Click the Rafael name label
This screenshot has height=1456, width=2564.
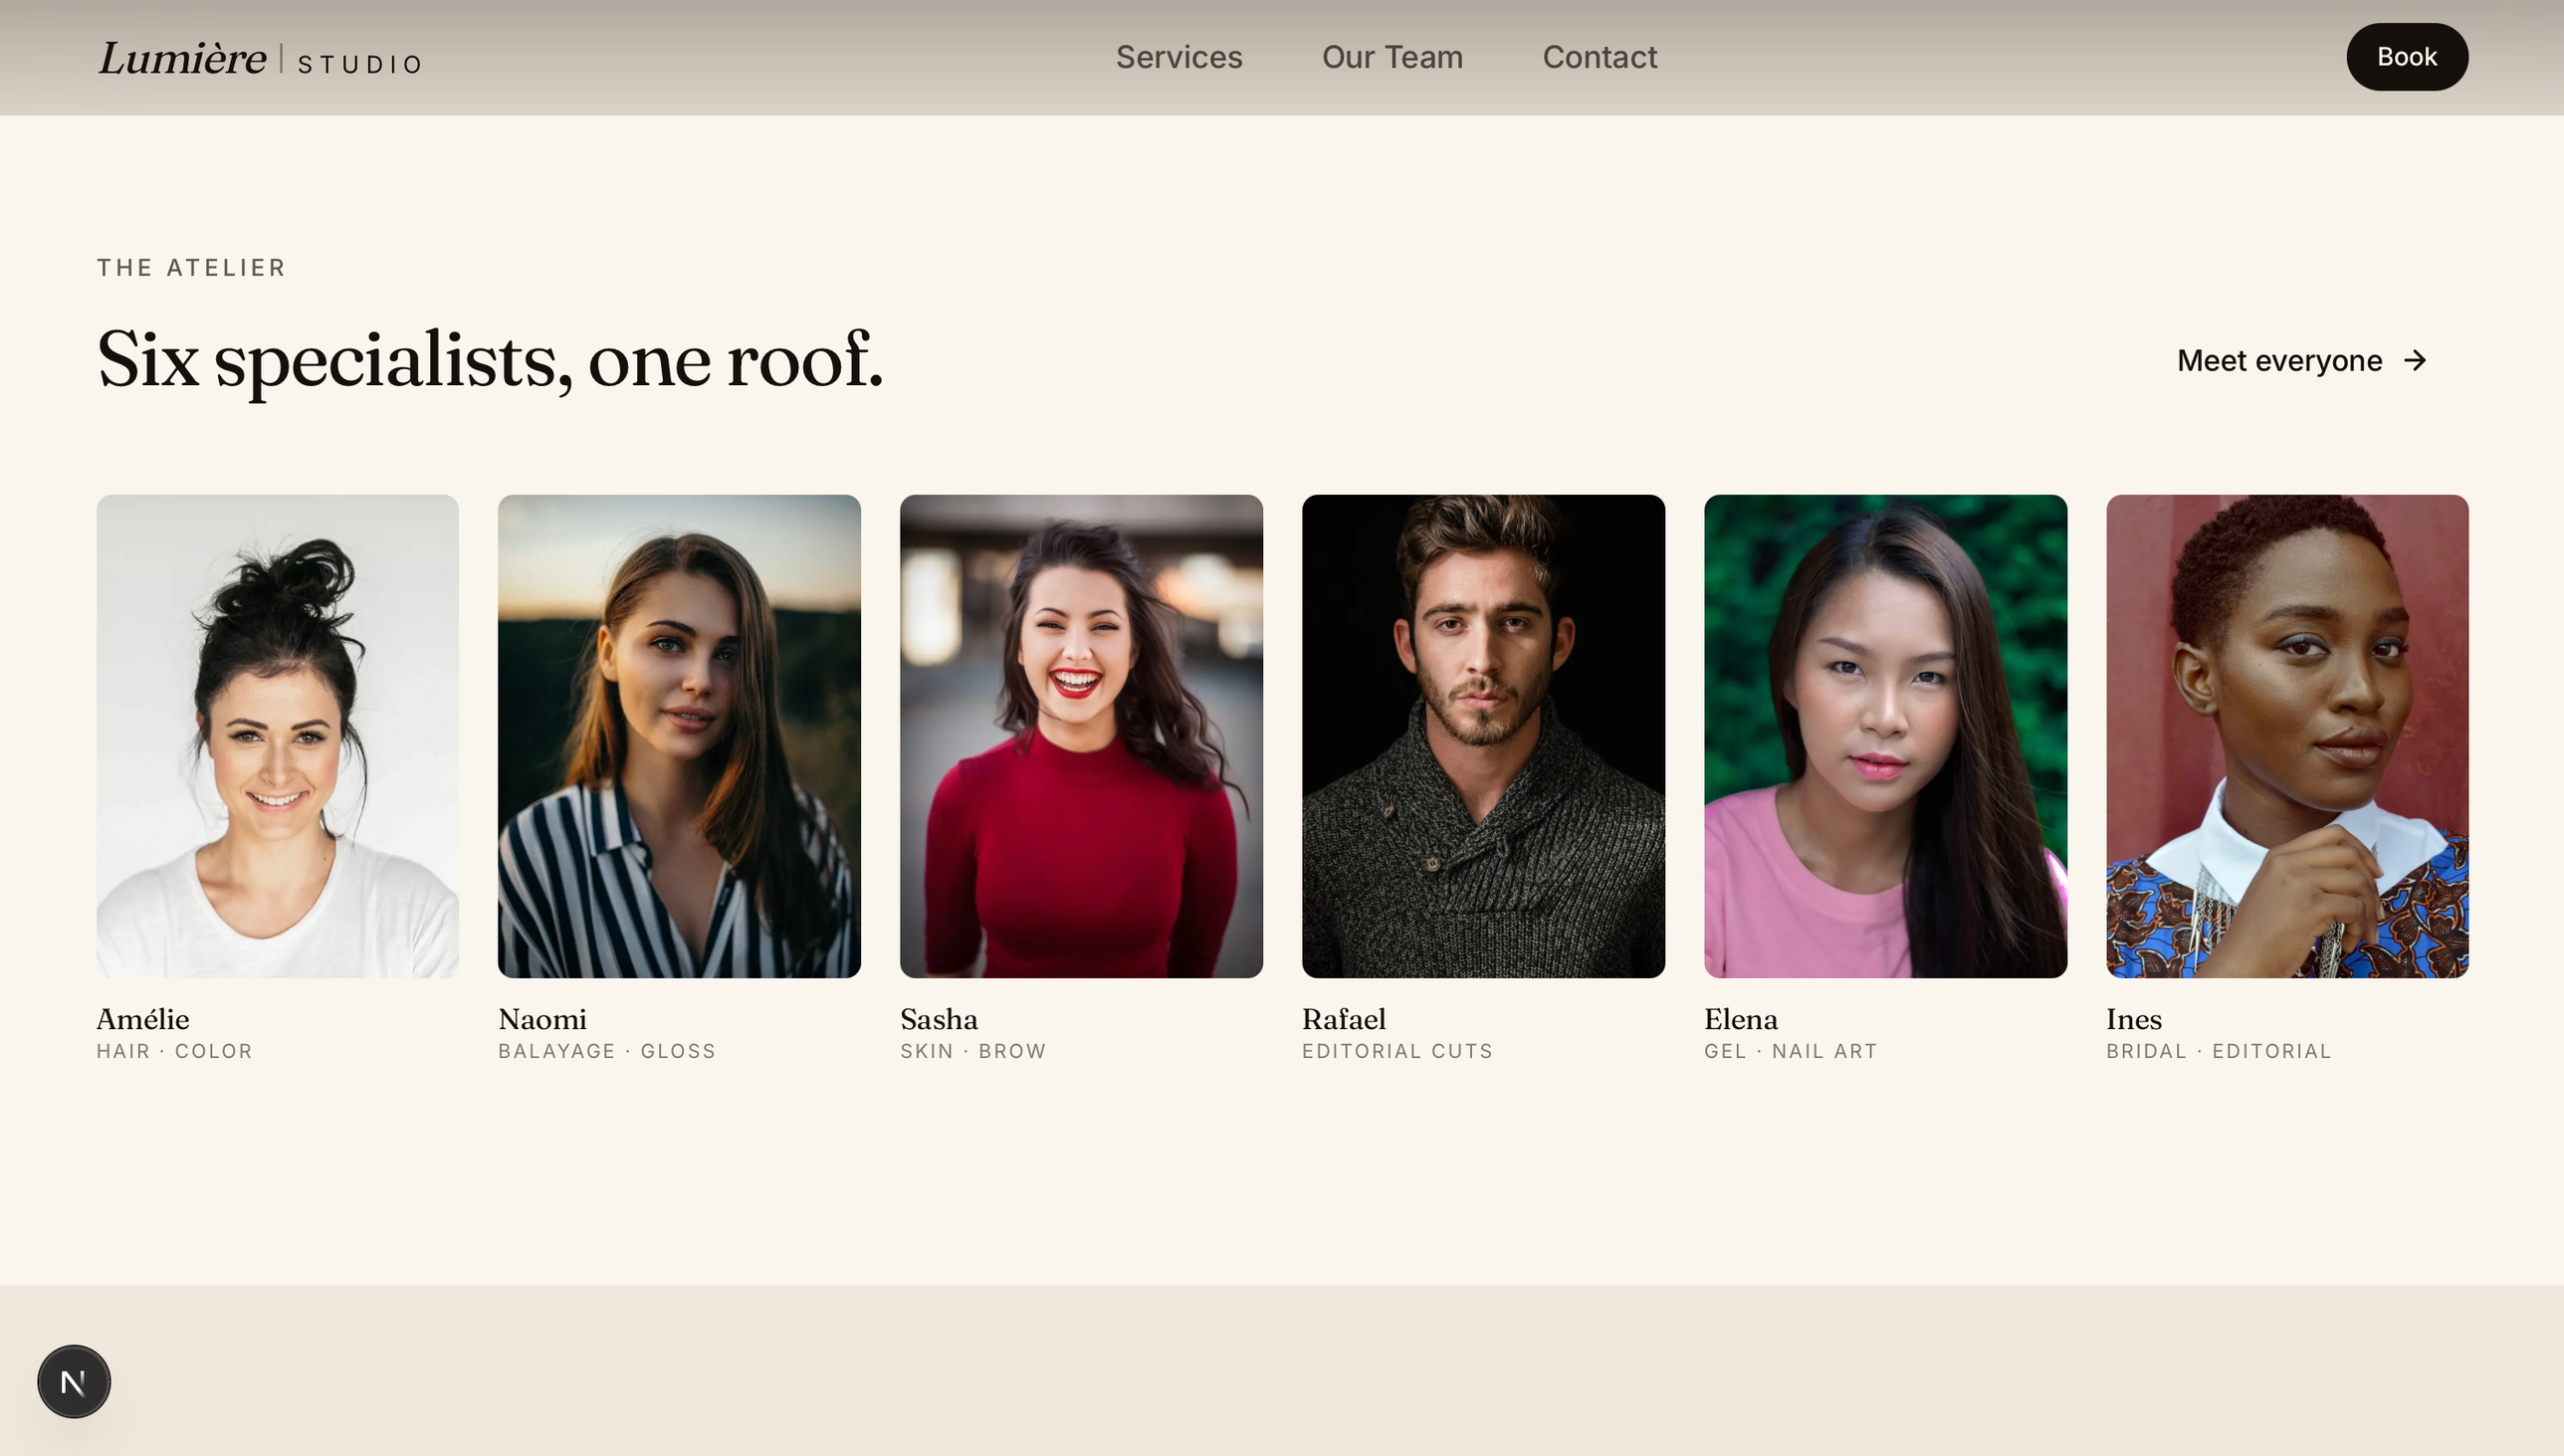[x=1343, y=1019]
